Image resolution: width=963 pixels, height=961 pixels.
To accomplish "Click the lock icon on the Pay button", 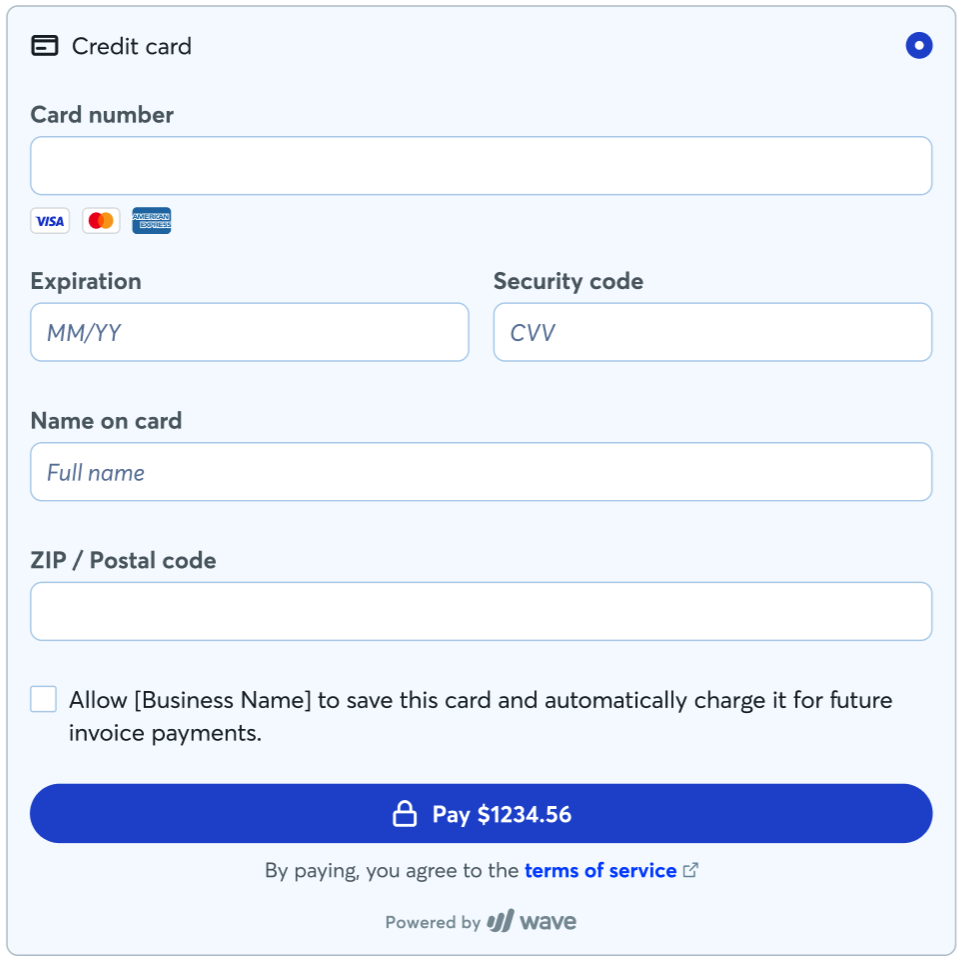I will click(406, 813).
